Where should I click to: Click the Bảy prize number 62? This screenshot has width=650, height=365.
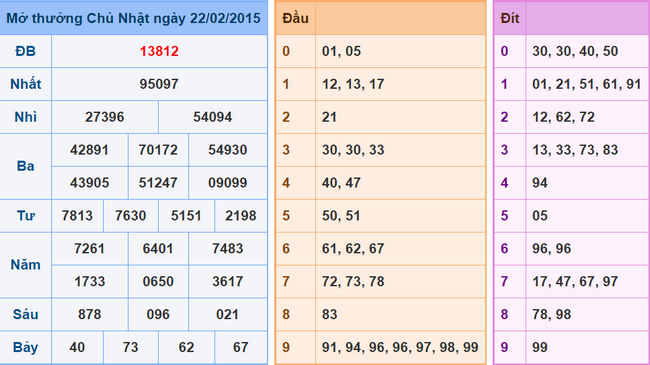[x=186, y=347]
